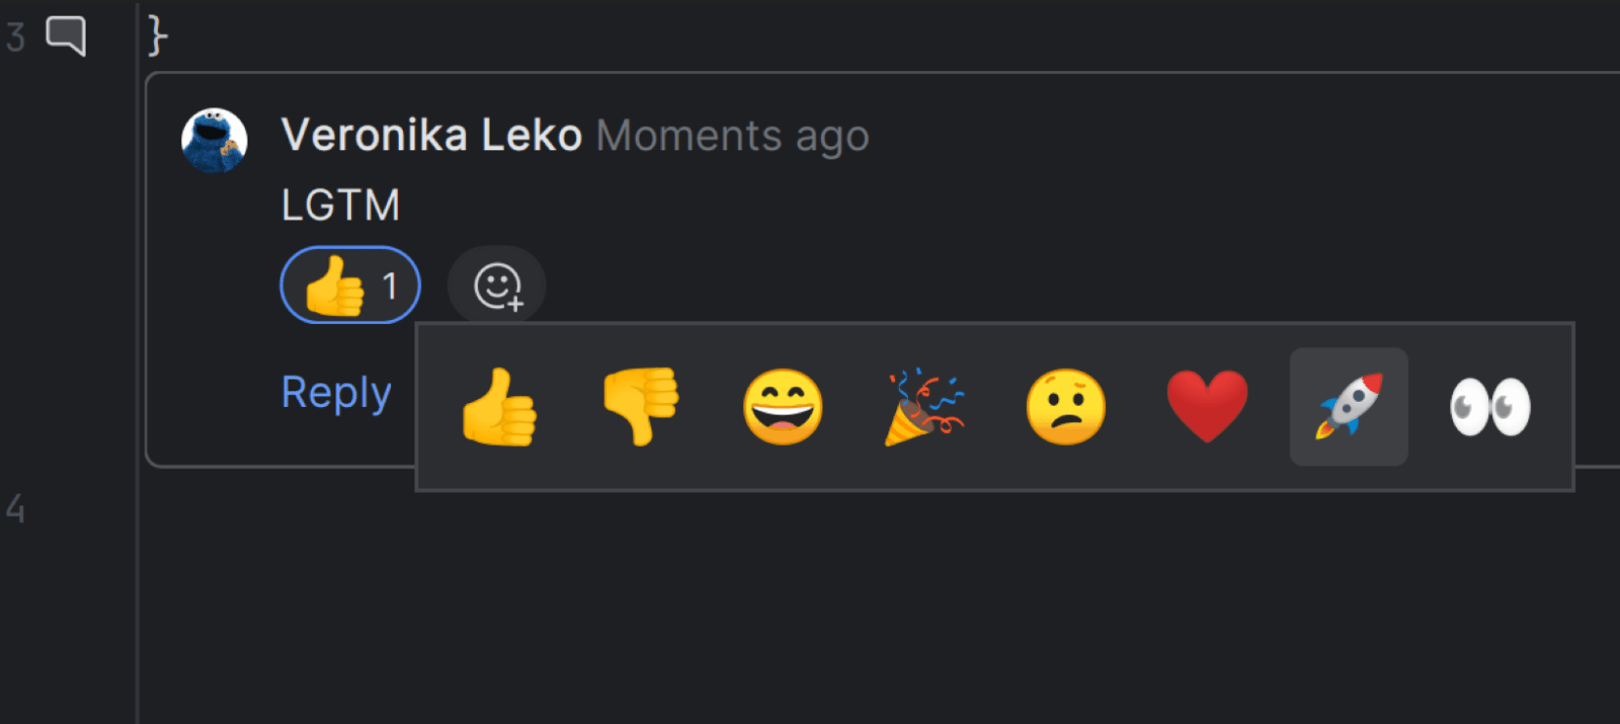React with the red heart emoji
The image size is (1620, 724).
click(1208, 406)
